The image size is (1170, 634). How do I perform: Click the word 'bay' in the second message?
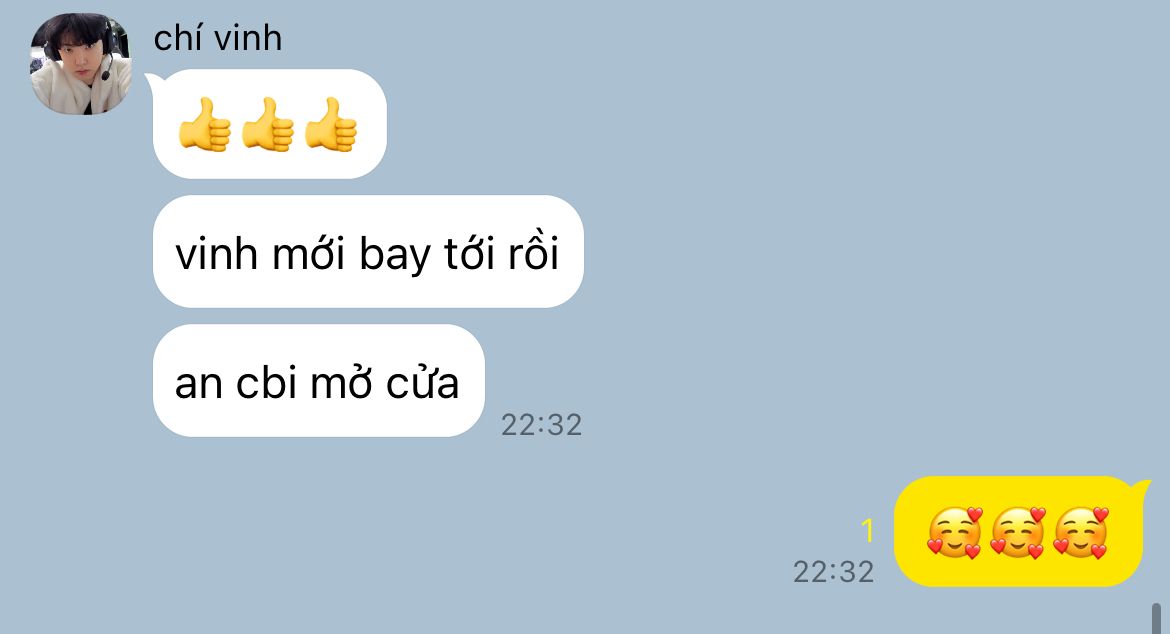[395, 256]
